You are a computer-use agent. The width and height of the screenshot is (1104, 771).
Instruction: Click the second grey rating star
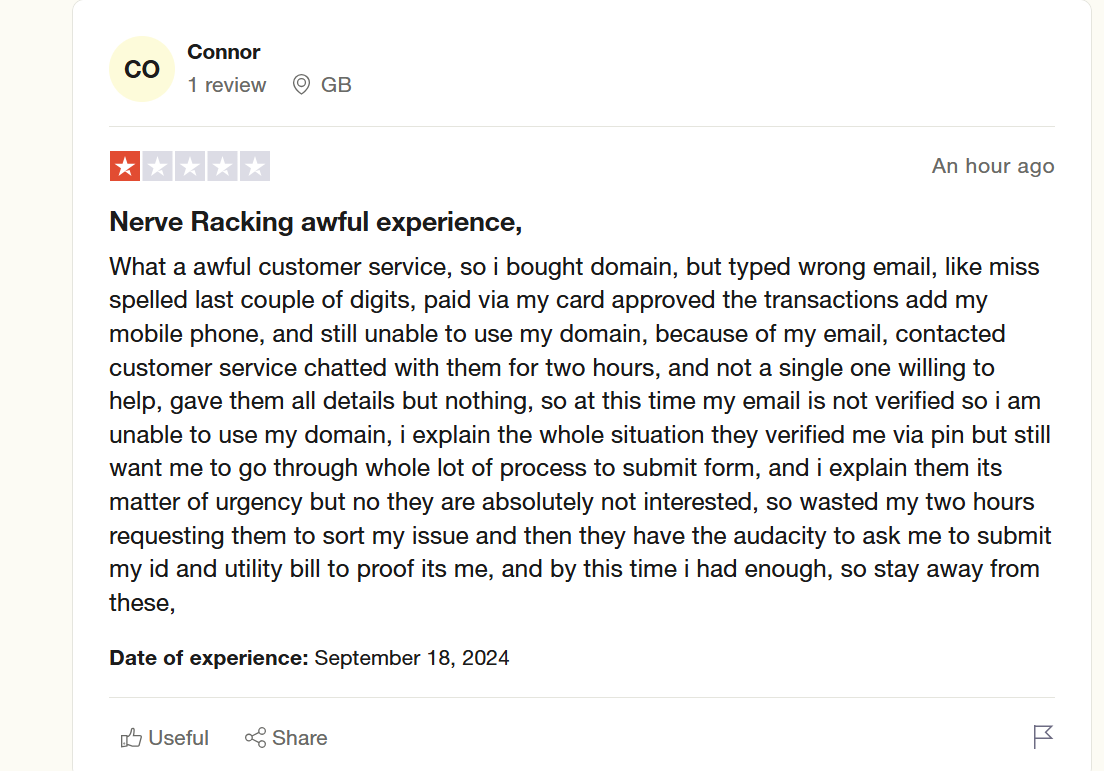tap(157, 166)
